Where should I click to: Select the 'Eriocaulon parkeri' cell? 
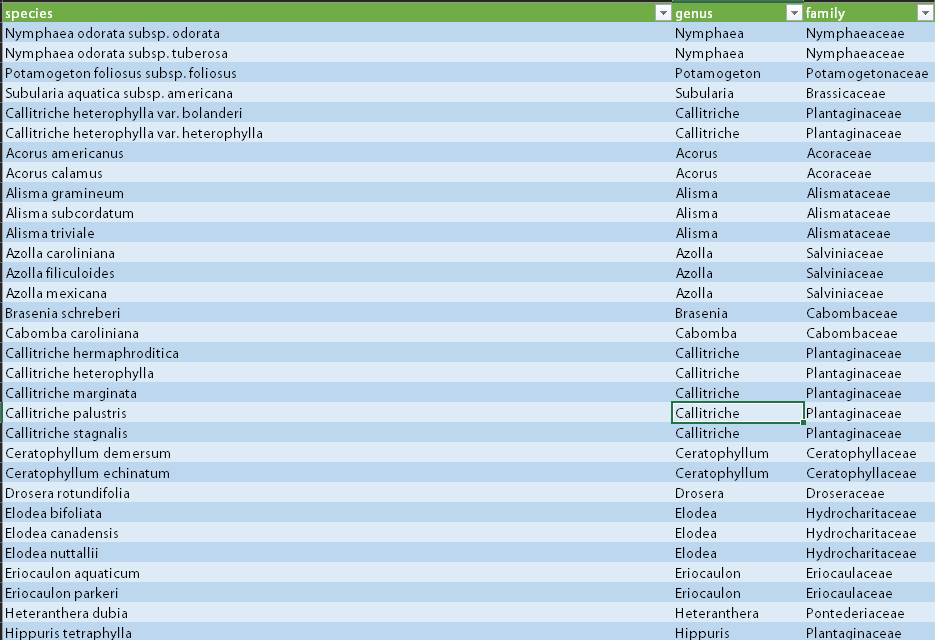pyautogui.click(x=338, y=593)
